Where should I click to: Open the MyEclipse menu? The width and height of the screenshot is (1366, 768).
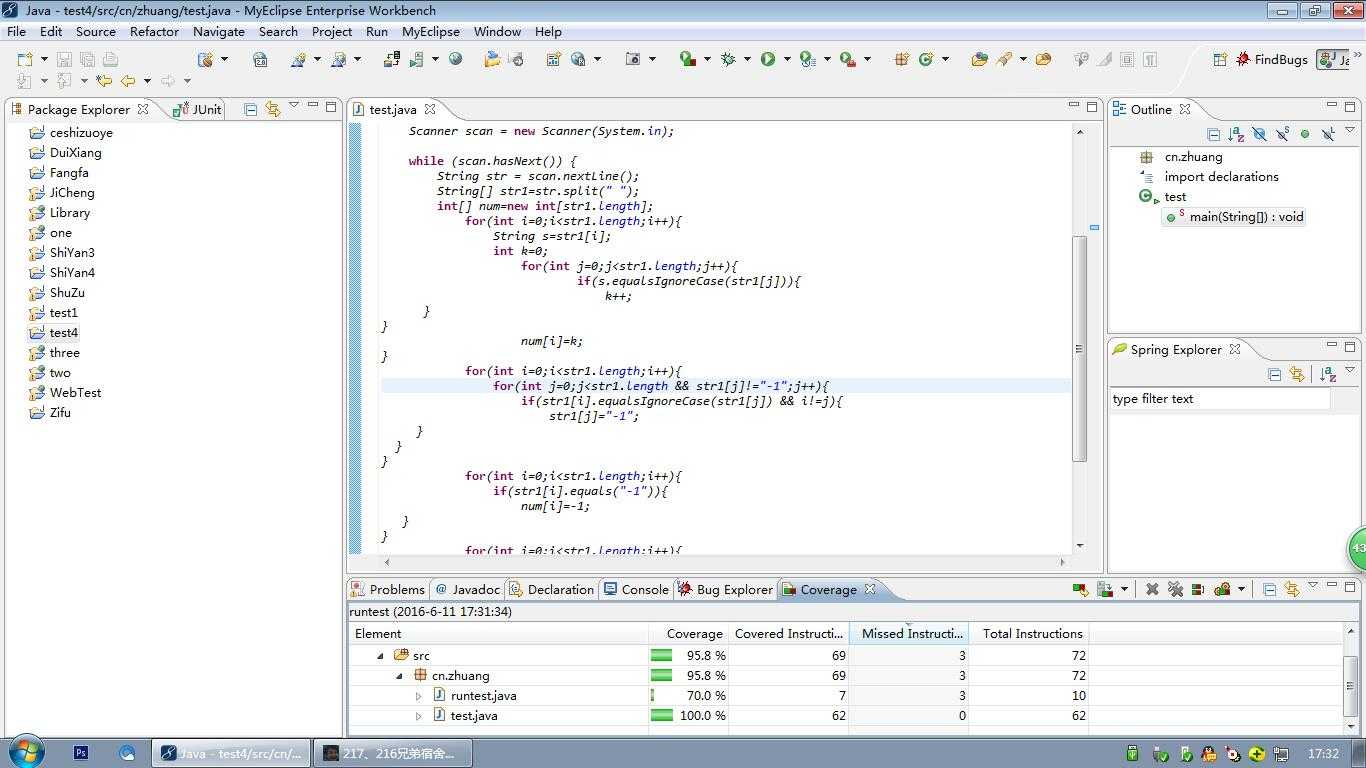point(431,31)
